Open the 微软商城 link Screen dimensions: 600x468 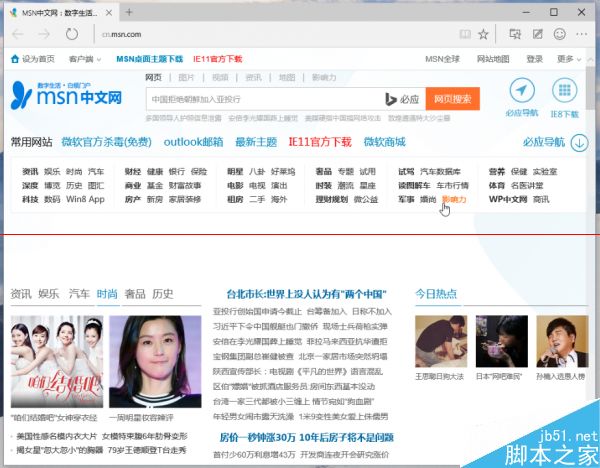(385, 142)
